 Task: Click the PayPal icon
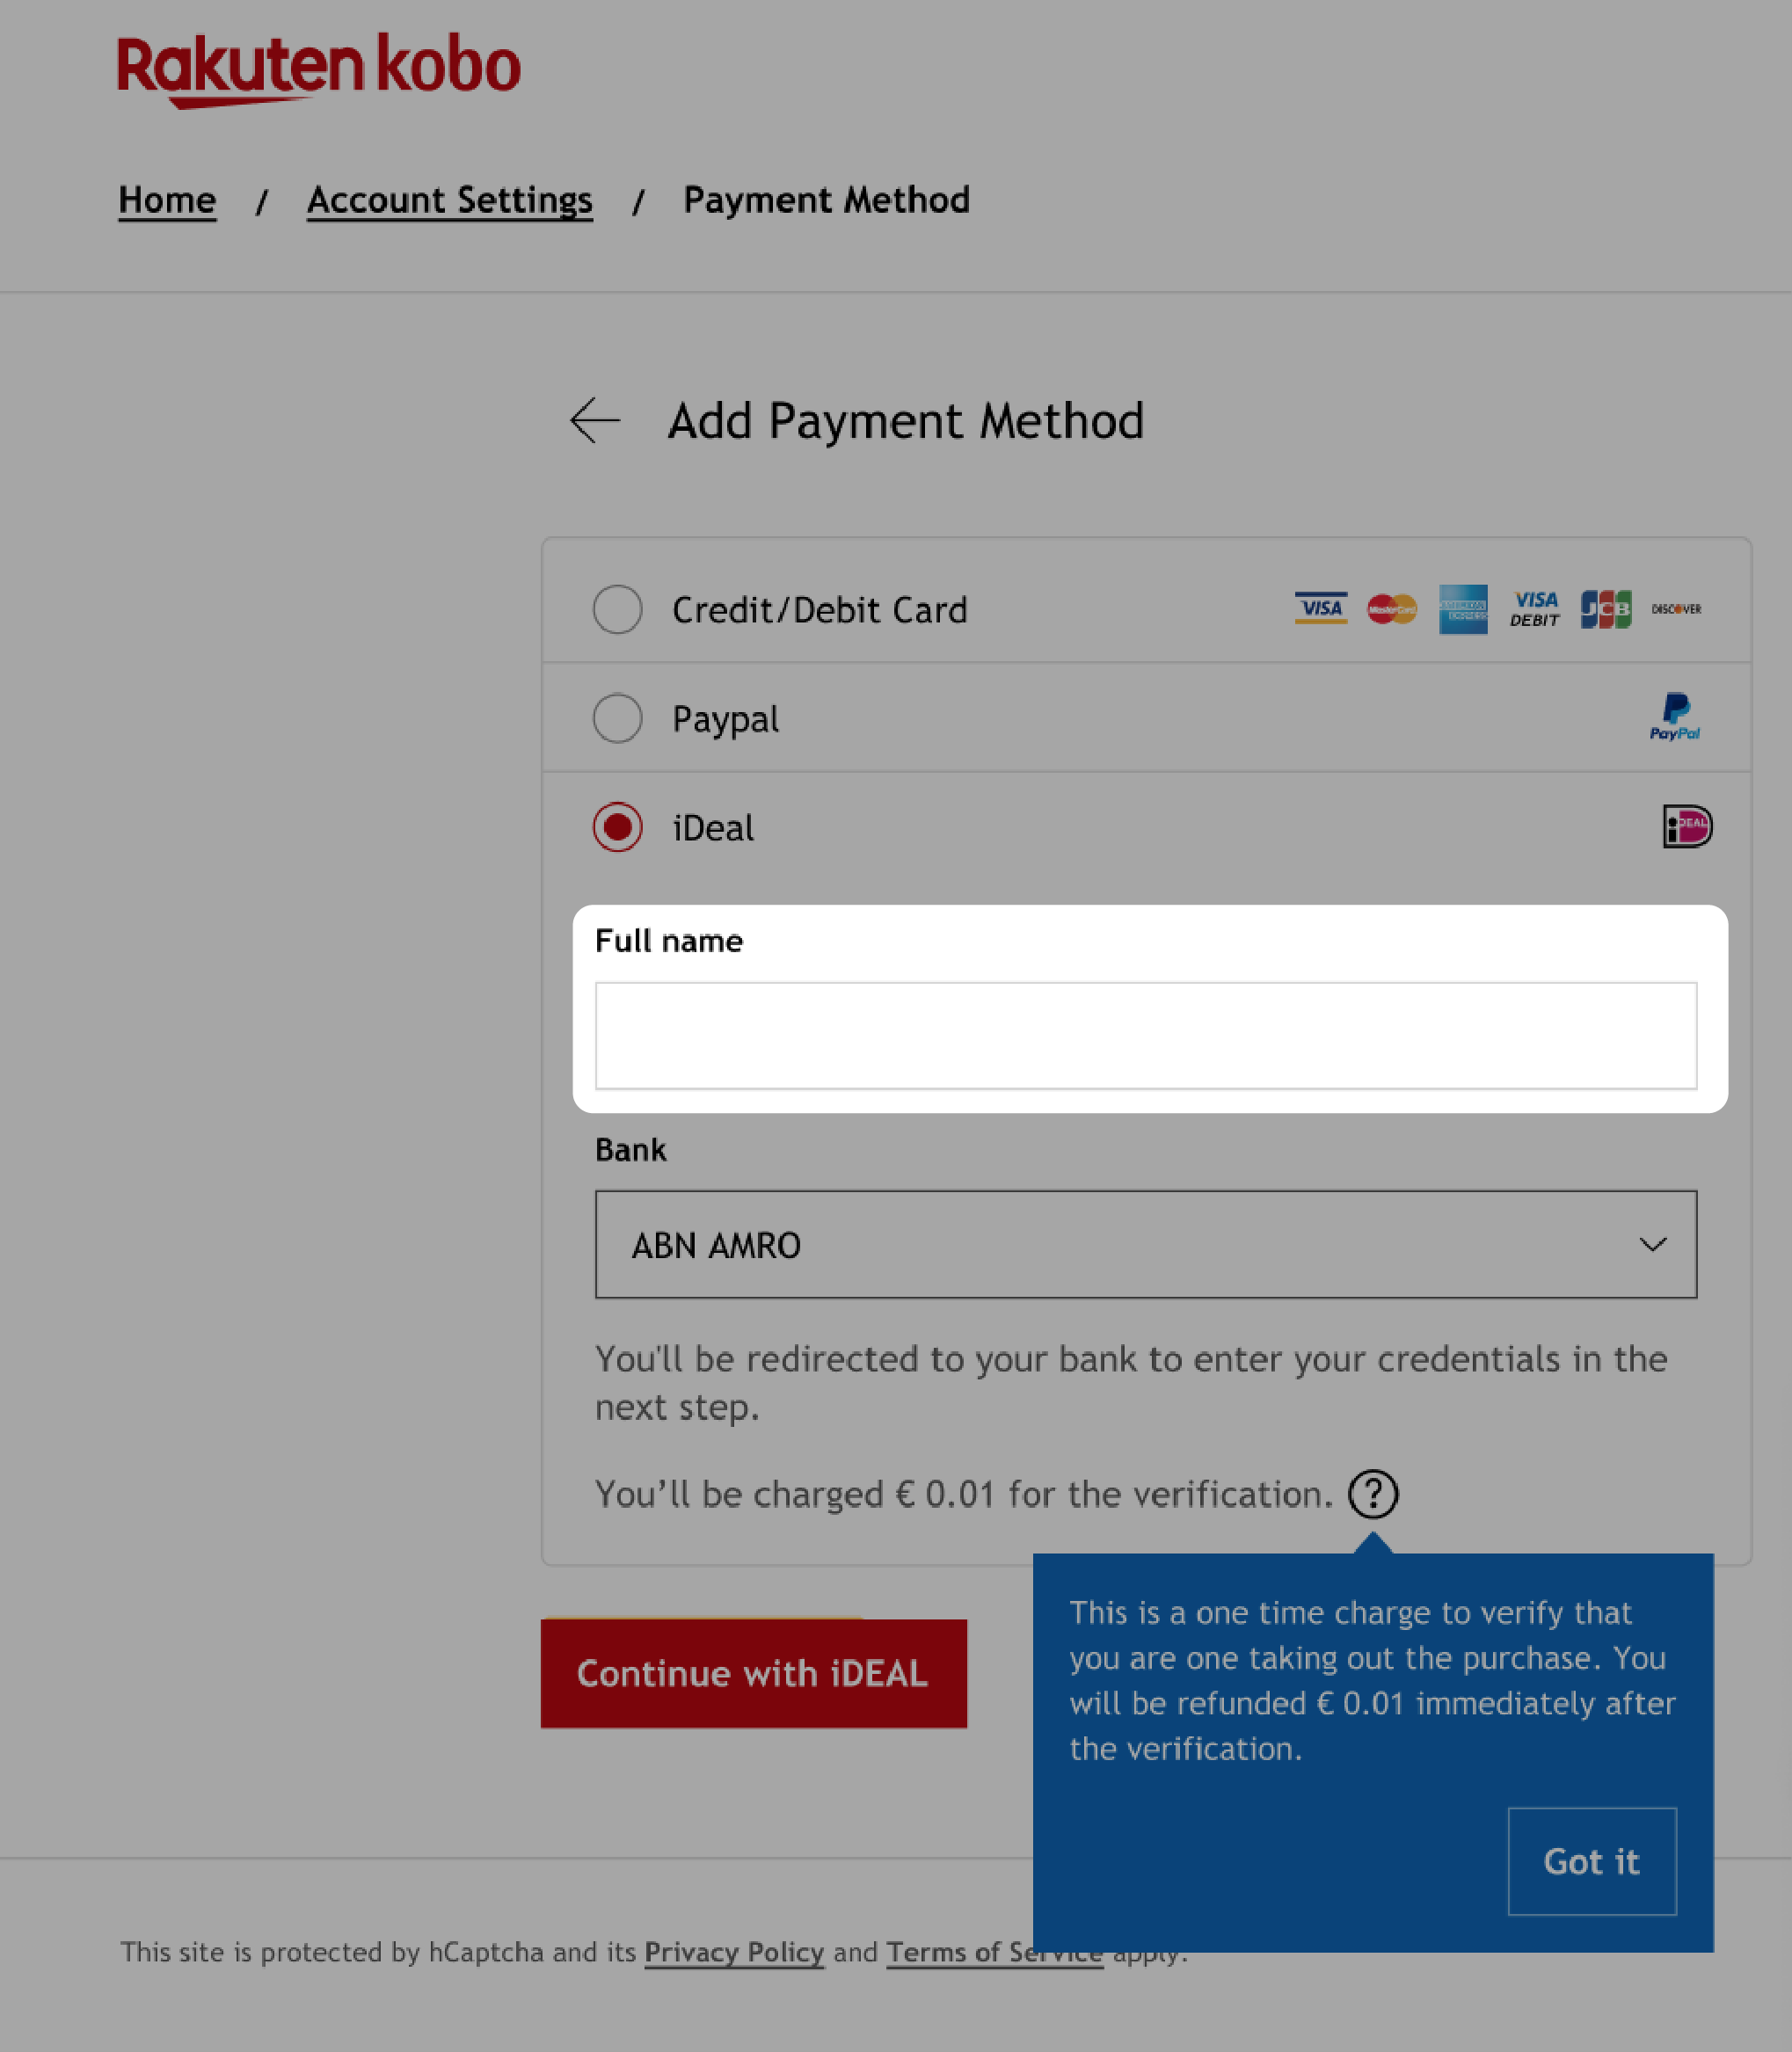1673,716
